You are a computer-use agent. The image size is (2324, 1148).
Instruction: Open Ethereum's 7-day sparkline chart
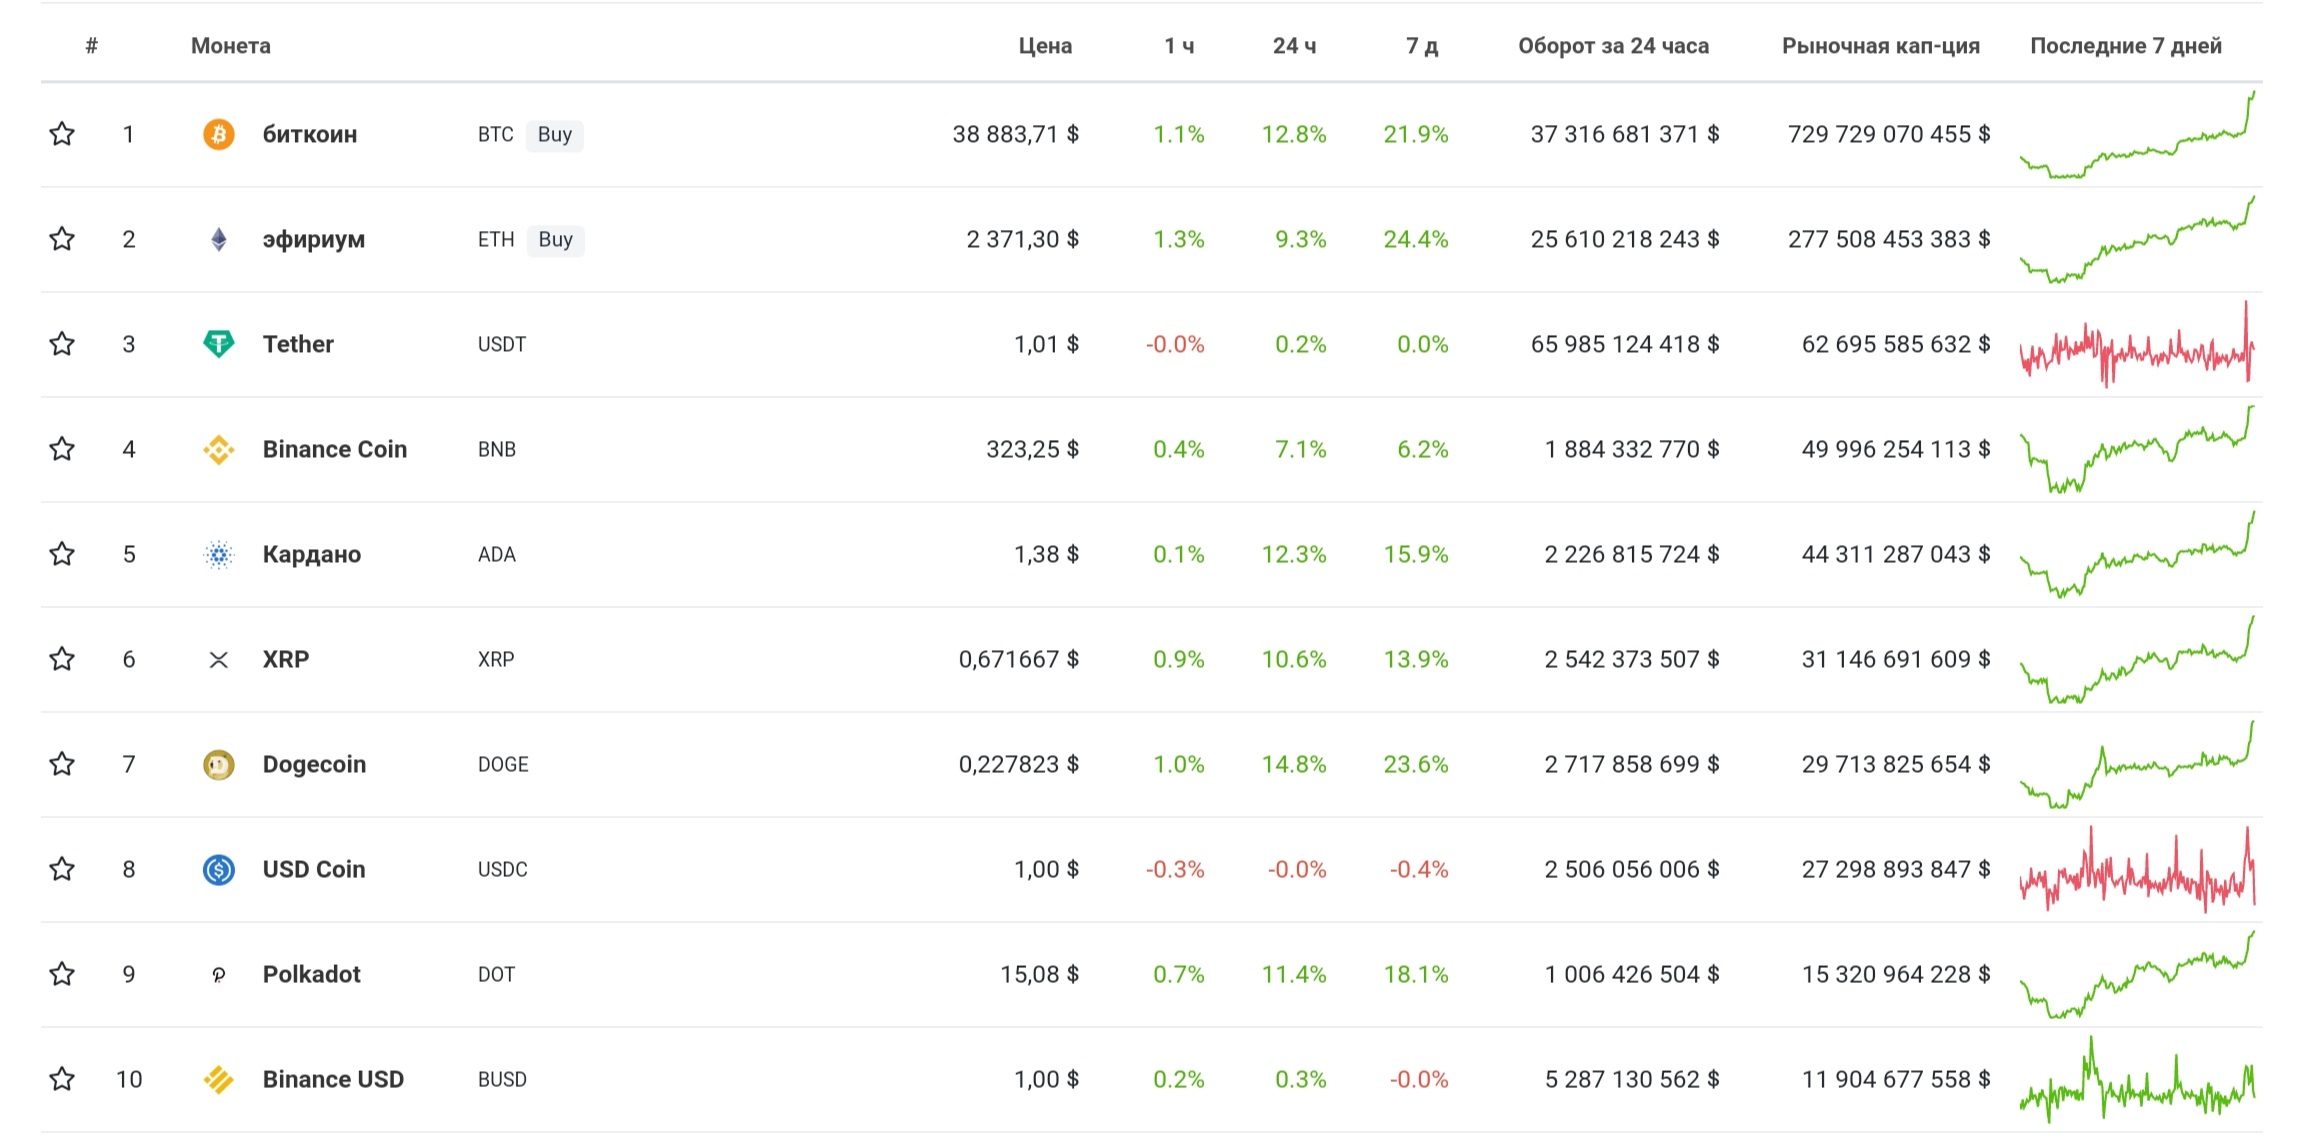point(2137,240)
